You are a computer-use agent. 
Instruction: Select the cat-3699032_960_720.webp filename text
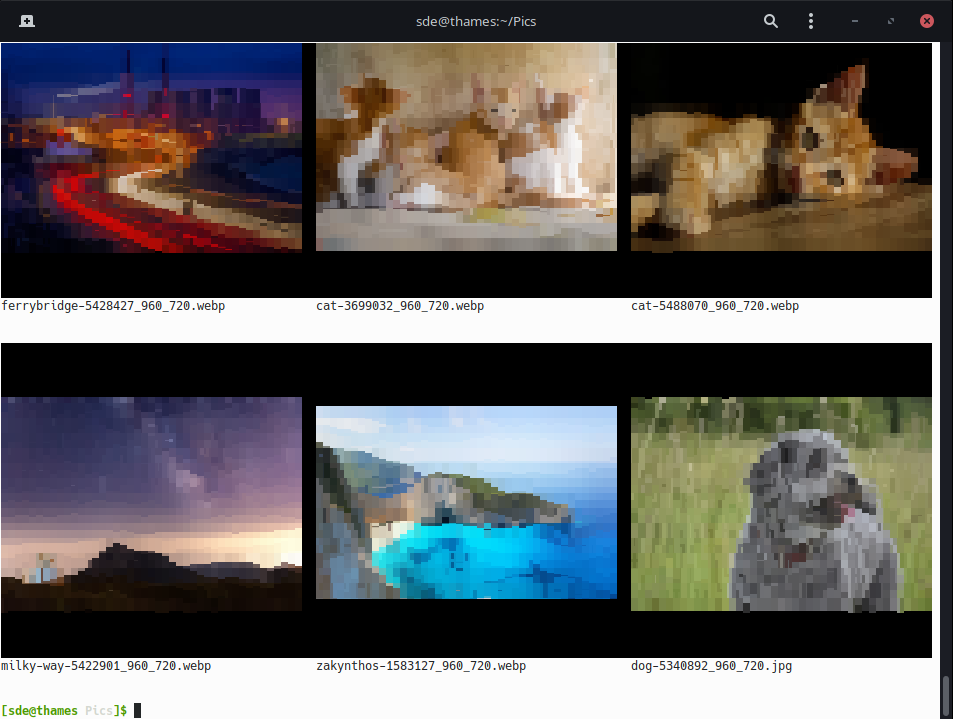coord(400,305)
